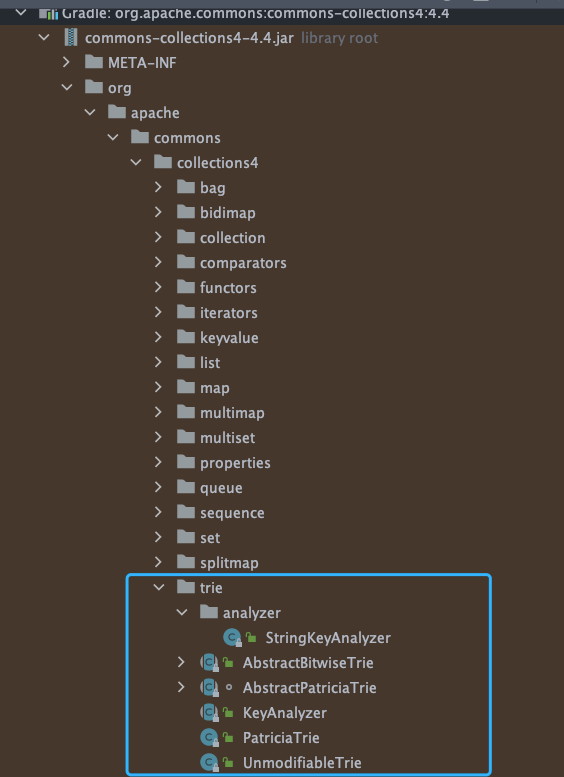
Task: Collapse the collections4 package
Action: (x=136, y=163)
